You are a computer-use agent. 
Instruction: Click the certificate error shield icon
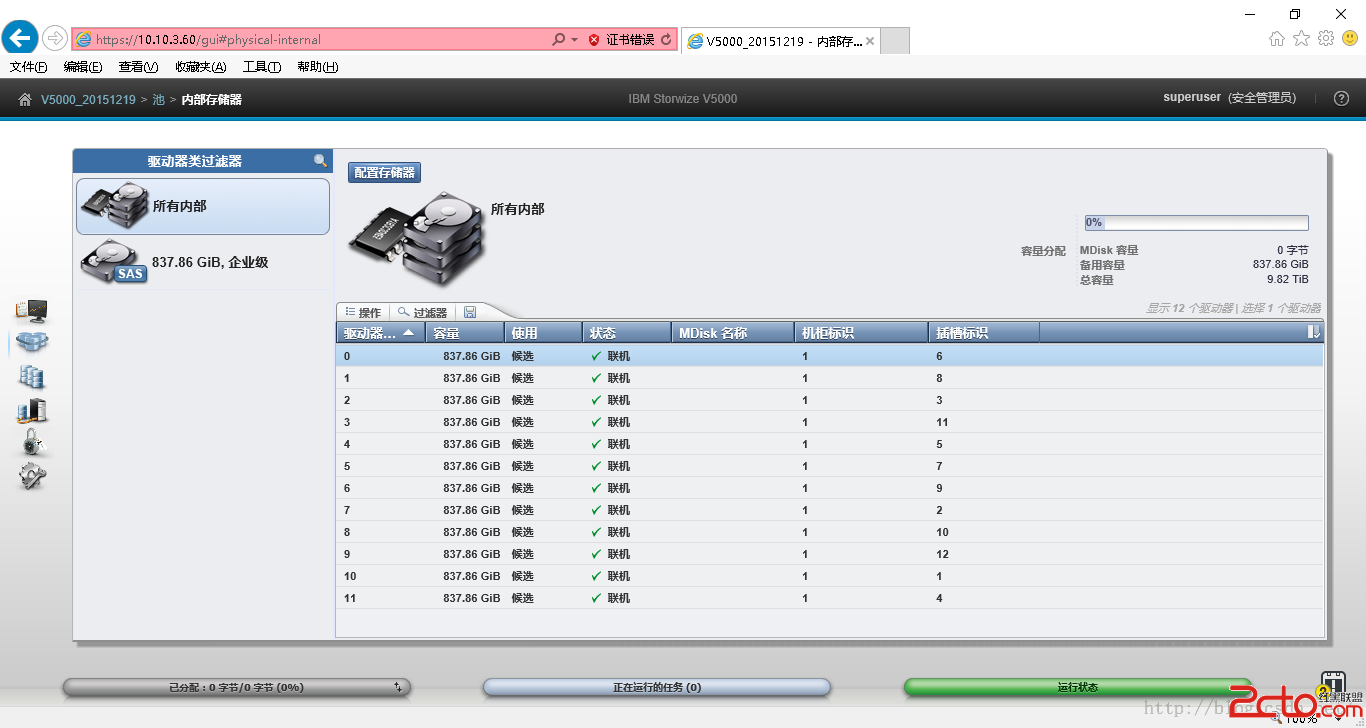(594, 40)
